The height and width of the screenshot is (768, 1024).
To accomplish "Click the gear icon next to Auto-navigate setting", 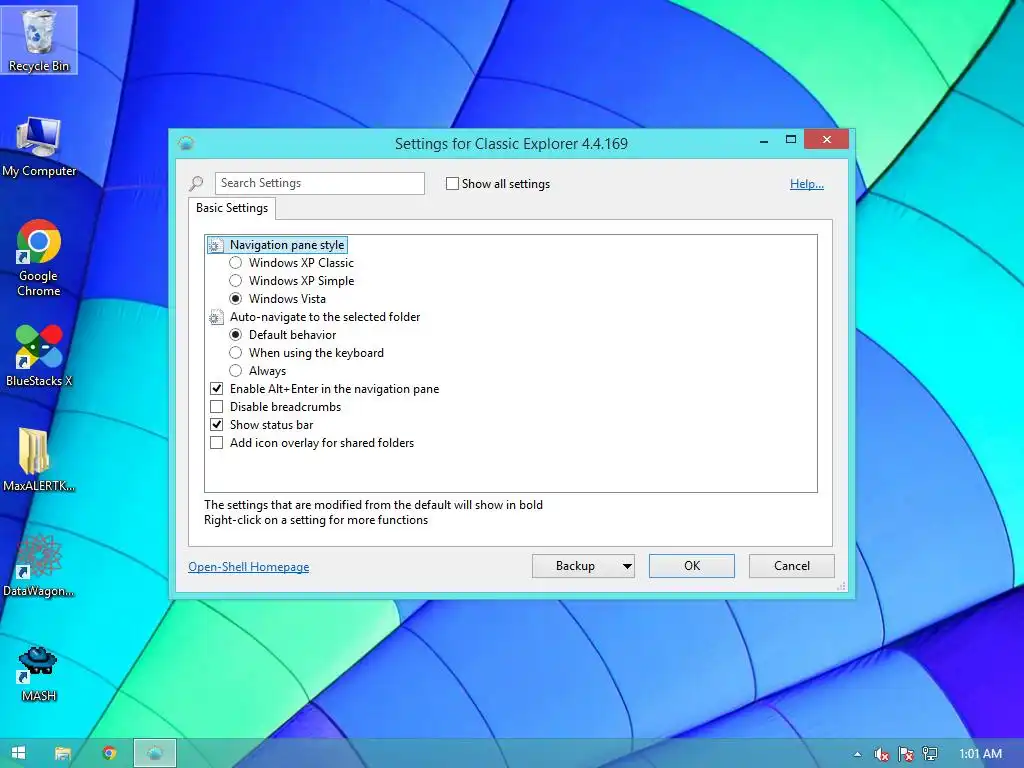I will pos(216,317).
